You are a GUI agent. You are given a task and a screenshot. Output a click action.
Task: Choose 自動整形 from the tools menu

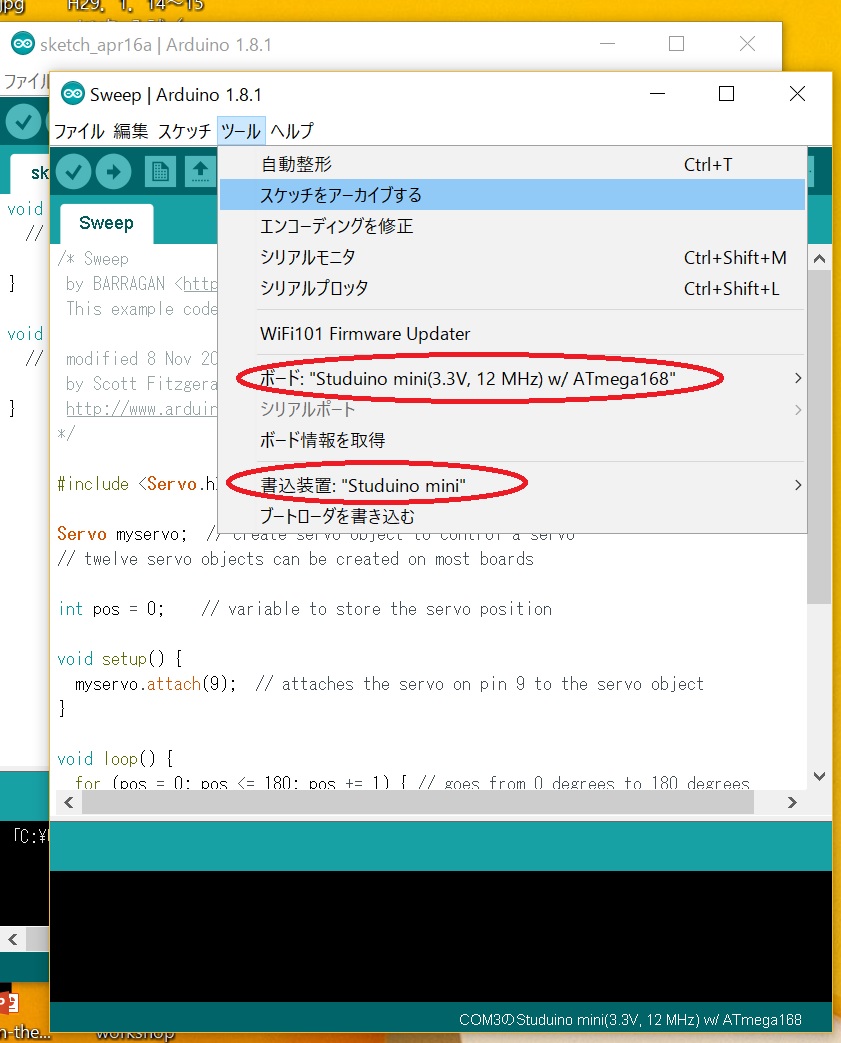[296, 164]
